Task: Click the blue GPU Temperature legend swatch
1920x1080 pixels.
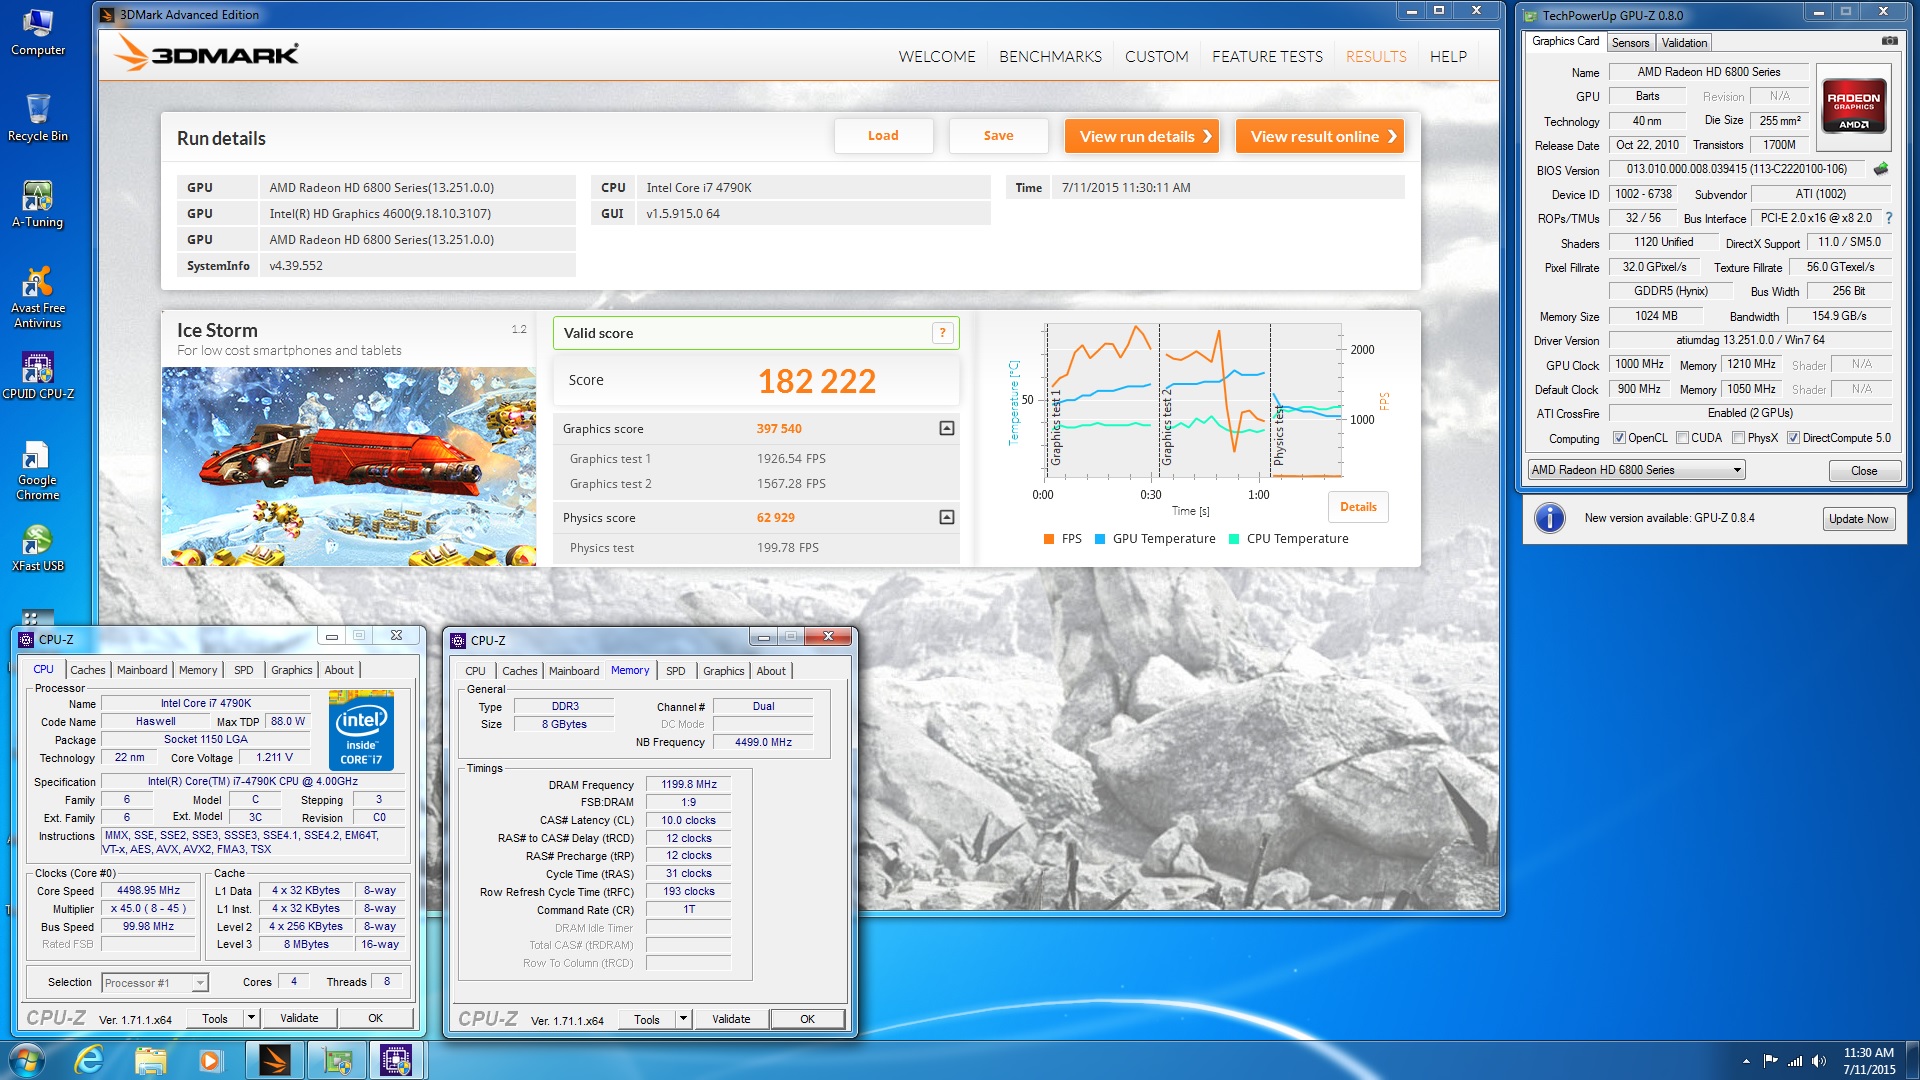Action: (1100, 539)
